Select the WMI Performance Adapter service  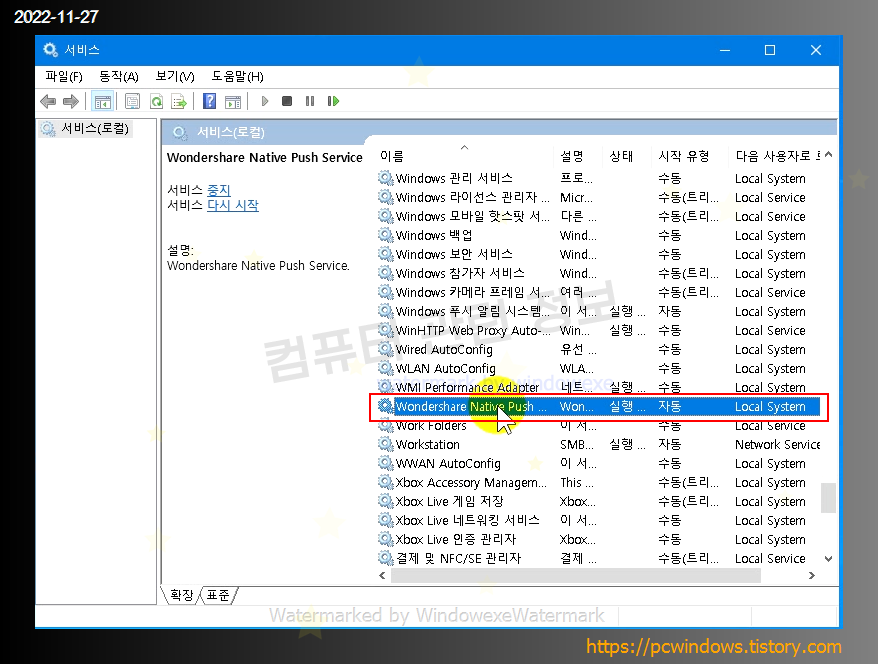[599, 387]
